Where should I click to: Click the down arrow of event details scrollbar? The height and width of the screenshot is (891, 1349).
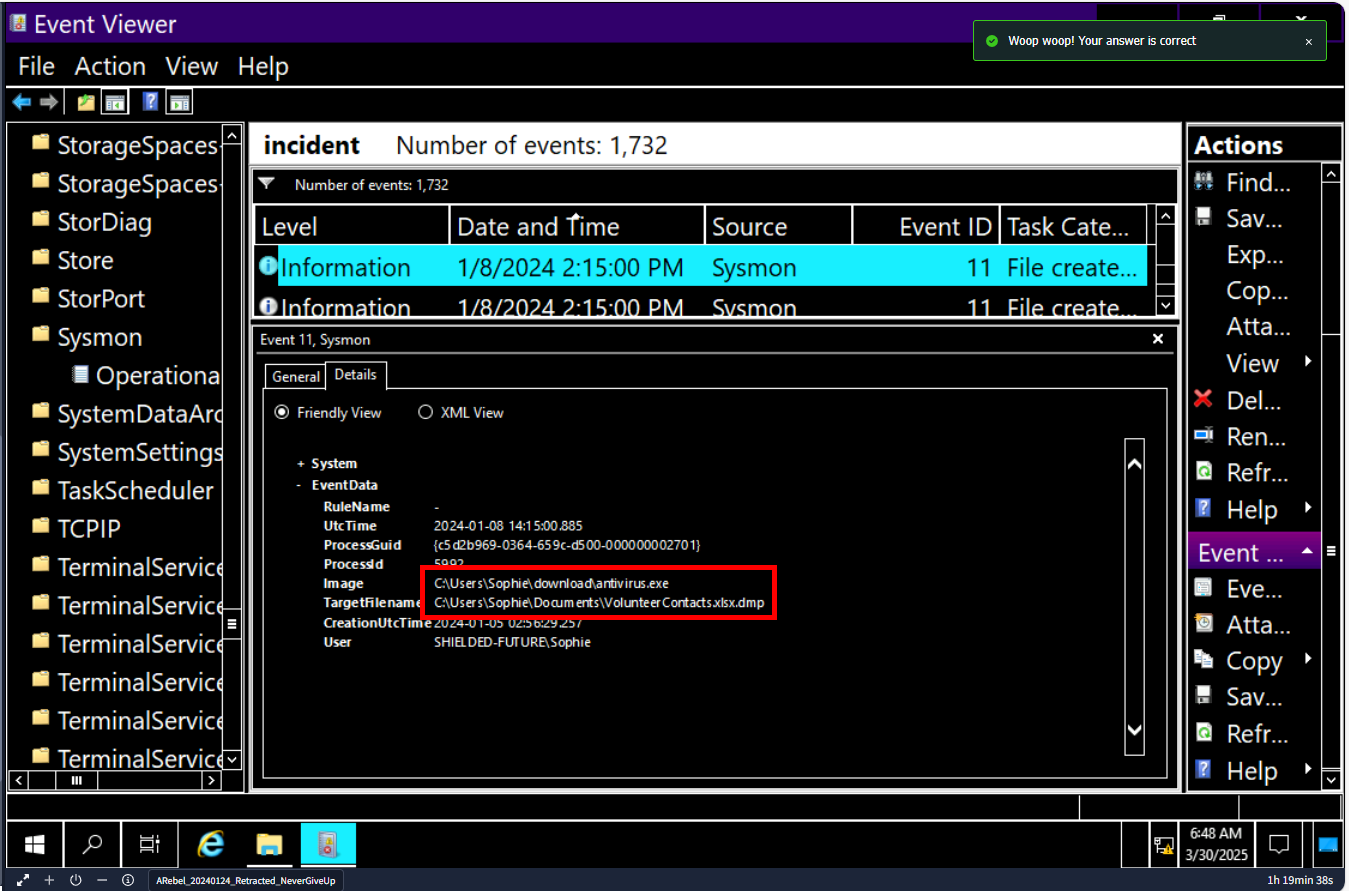click(1134, 731)
